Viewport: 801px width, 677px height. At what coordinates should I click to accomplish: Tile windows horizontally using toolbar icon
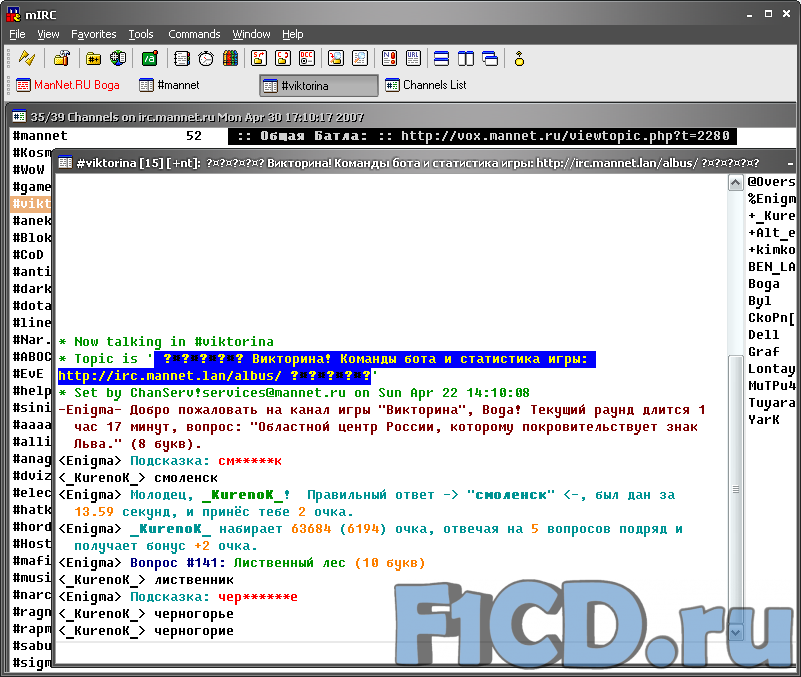click(441, 58)
